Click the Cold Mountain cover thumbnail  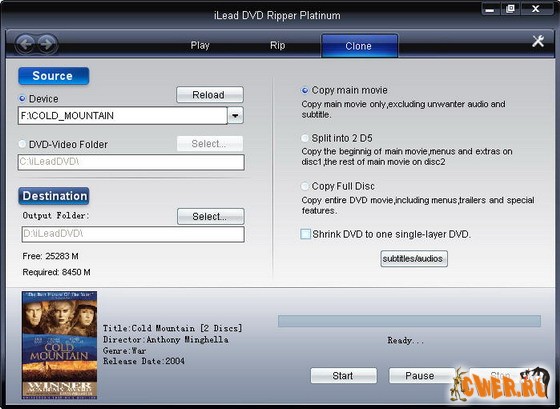tap(59, 345)
